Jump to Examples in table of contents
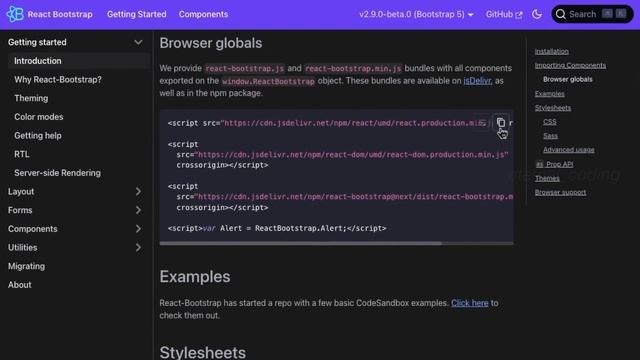640x360 pixels. [x=549, y=93]
